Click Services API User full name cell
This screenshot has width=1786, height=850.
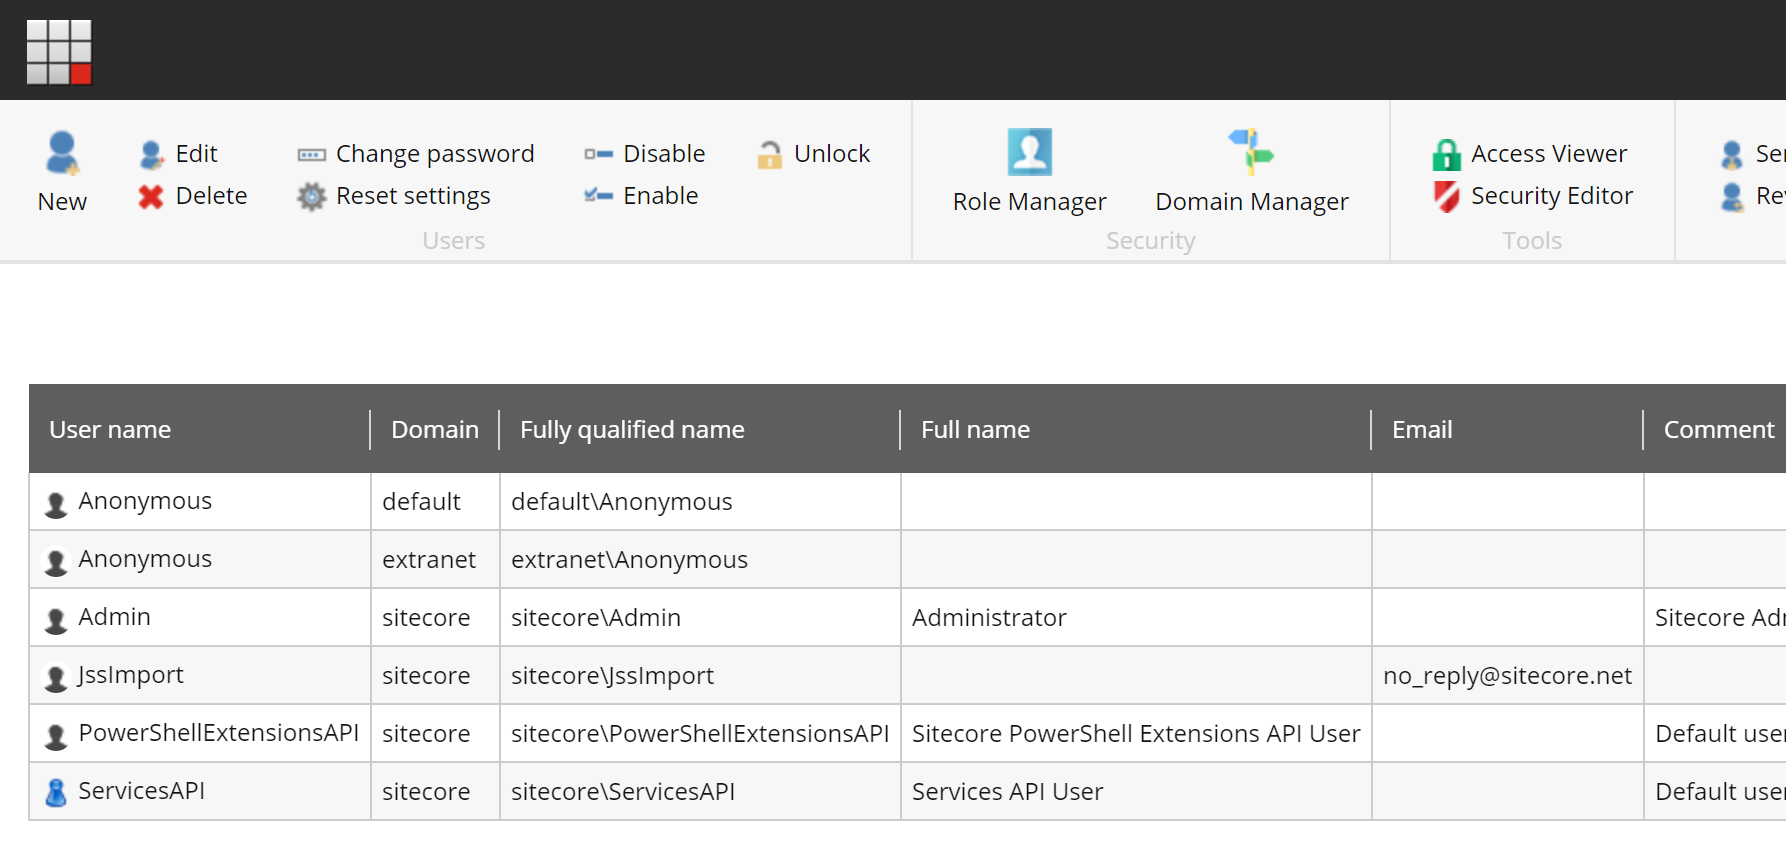1136,792
